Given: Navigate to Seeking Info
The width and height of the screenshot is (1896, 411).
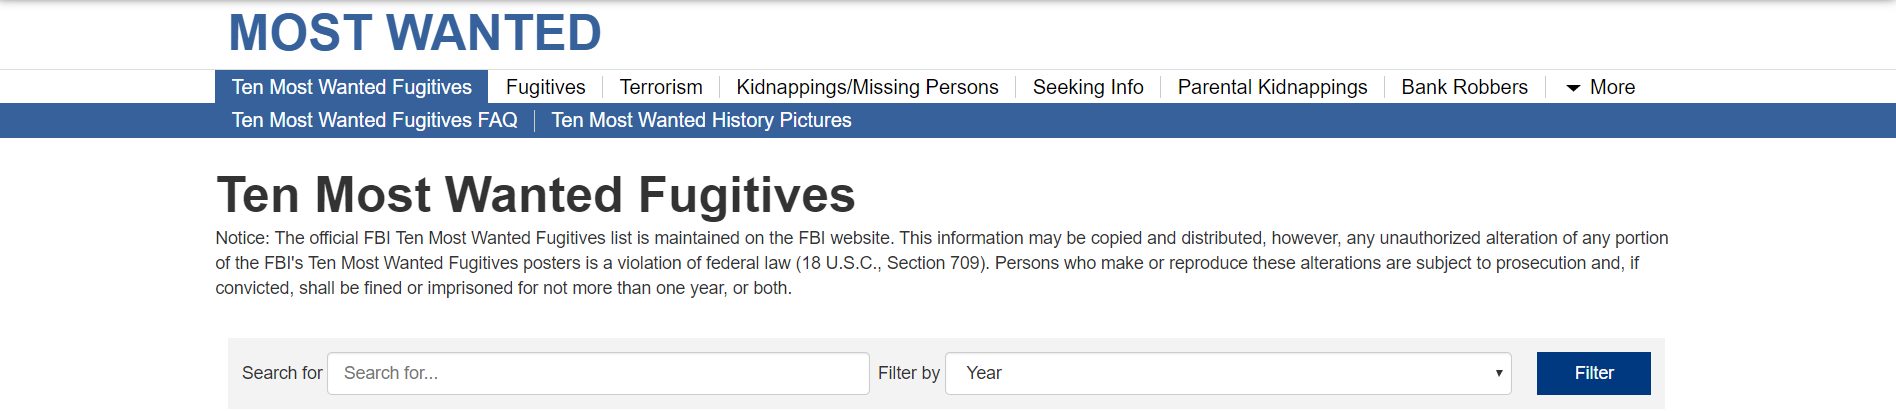Looking at the screenshot, I should click(x=1088, y=87).
